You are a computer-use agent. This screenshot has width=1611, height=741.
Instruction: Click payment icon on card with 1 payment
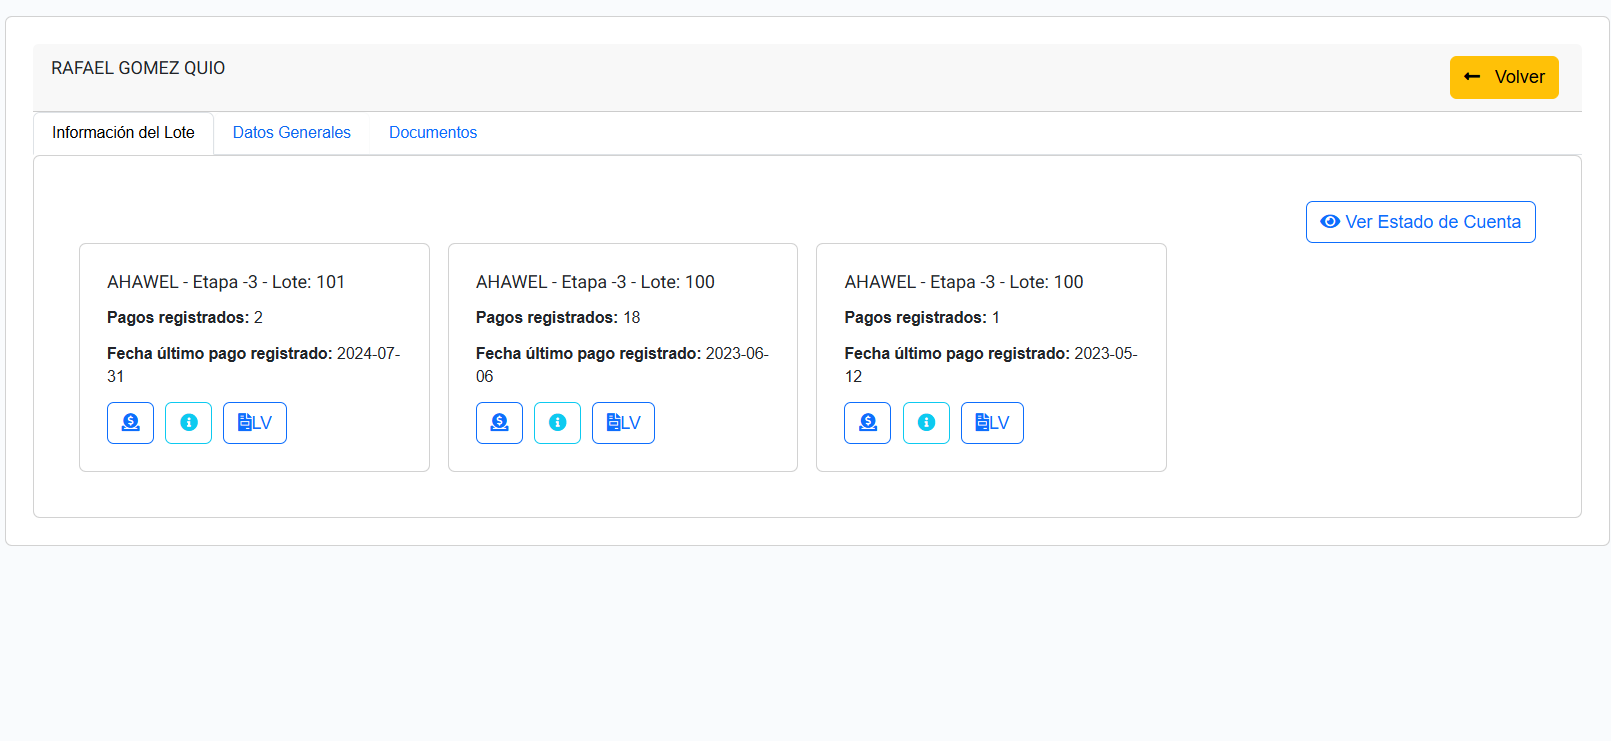(x=867, y=423)
